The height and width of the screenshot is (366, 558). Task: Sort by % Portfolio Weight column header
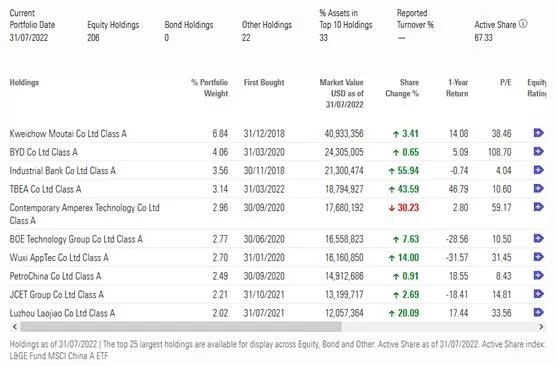point(210,88)
